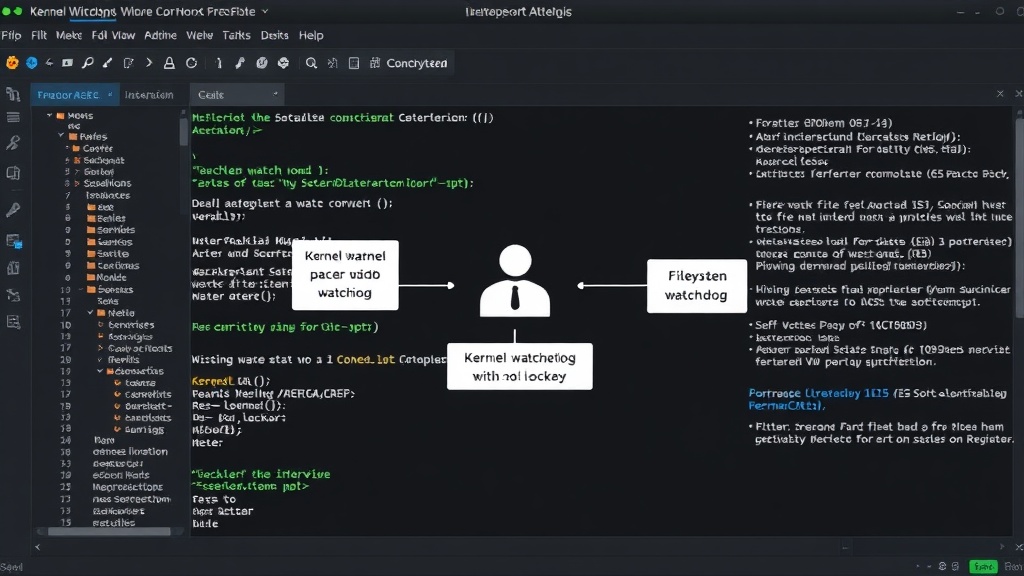The image size is (1024, 576).
Task: Click the left sidebar icon with the blue badge
Action: click(14, 241)
